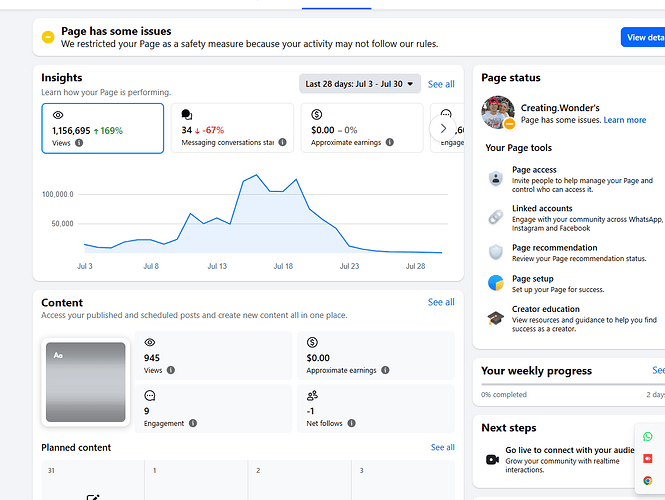
Task: Select Messaging conversations started card
Action: (232, 128)
